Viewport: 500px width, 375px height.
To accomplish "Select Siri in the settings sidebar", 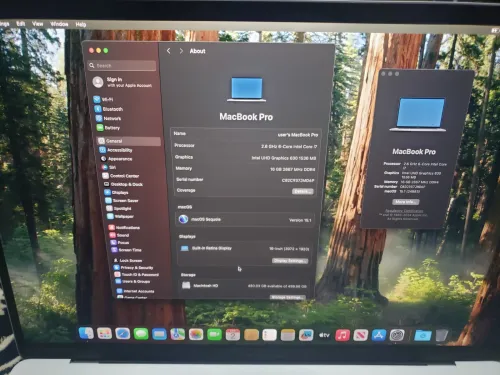I will pyautogui.click(x=109, y=167).
